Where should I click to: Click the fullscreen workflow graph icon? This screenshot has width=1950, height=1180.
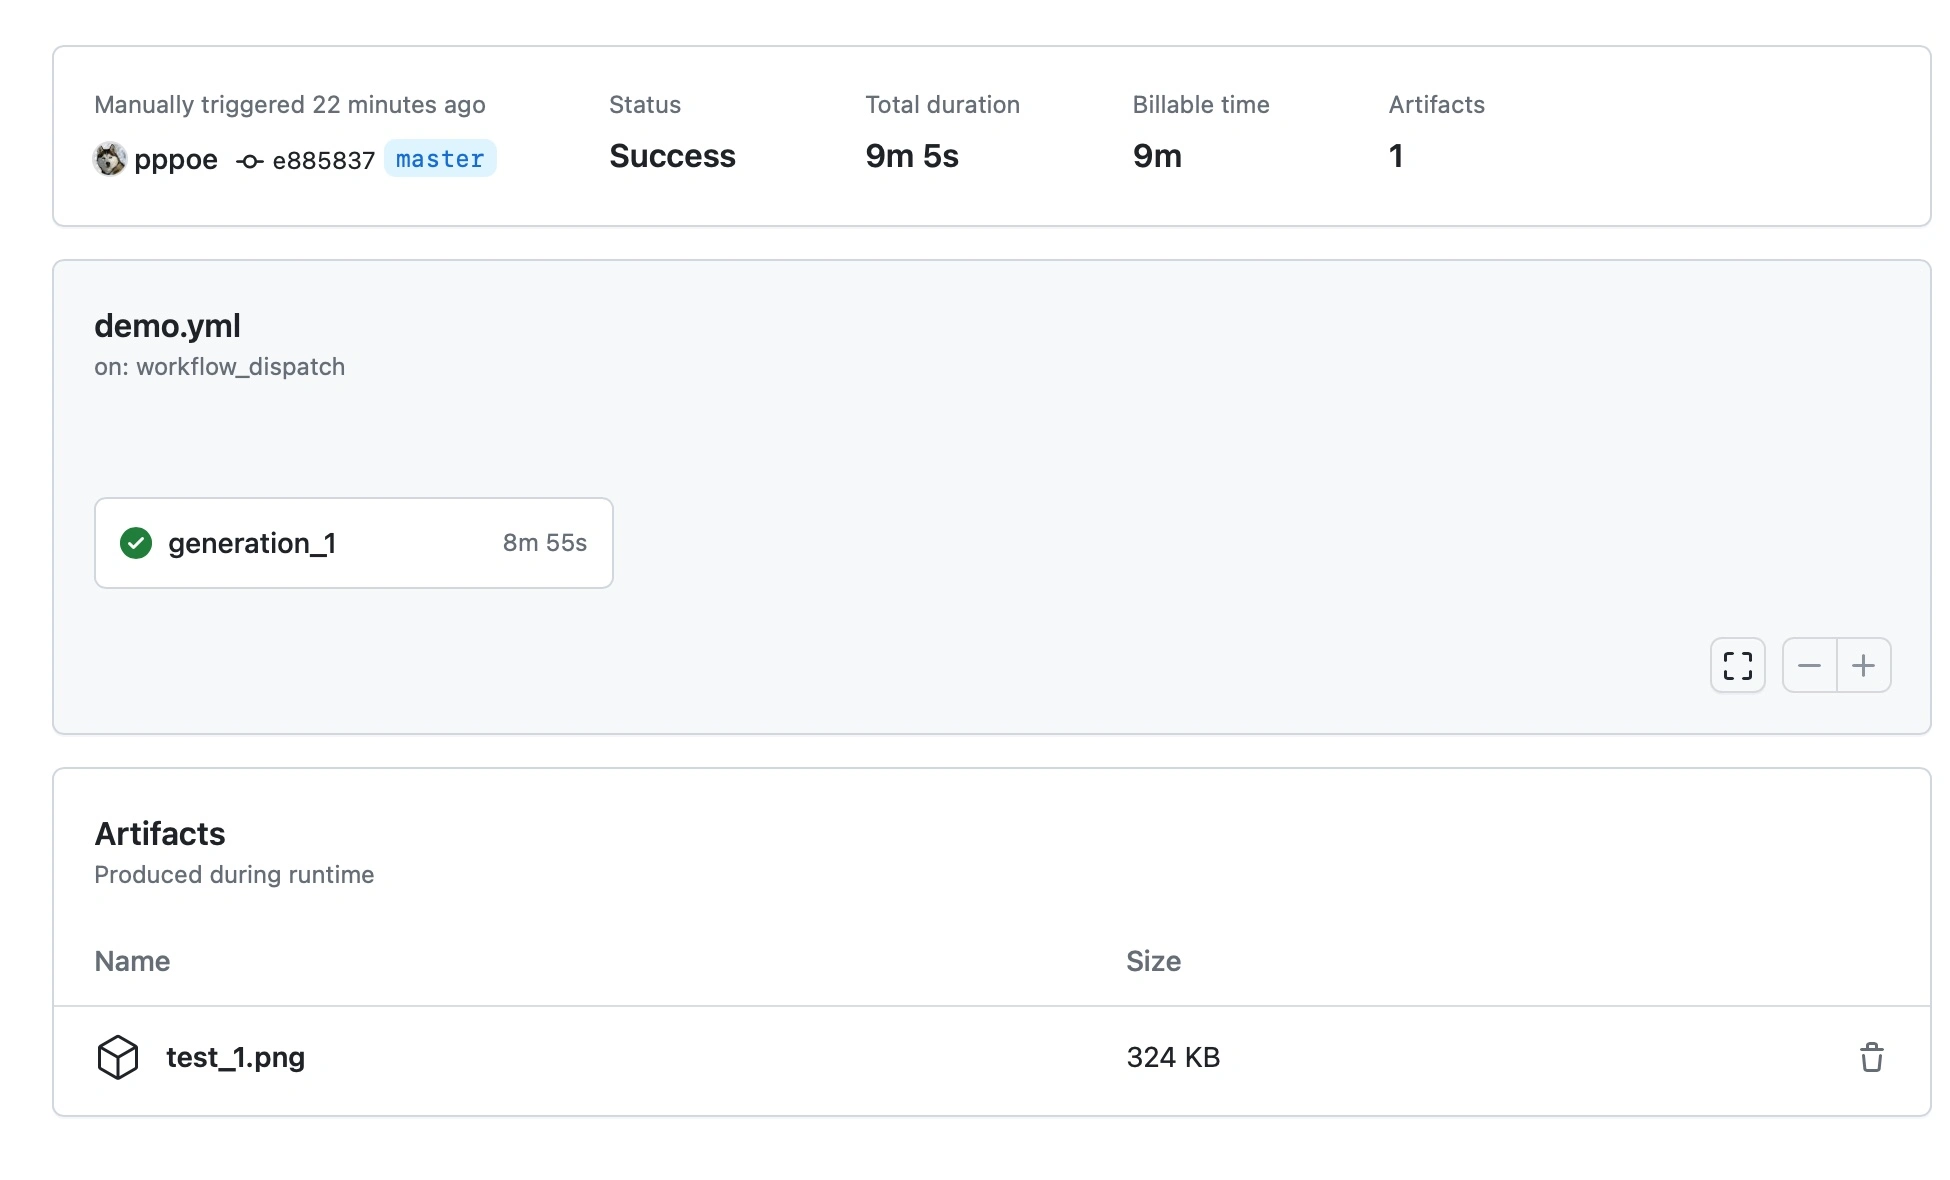tap(1738, 666)
